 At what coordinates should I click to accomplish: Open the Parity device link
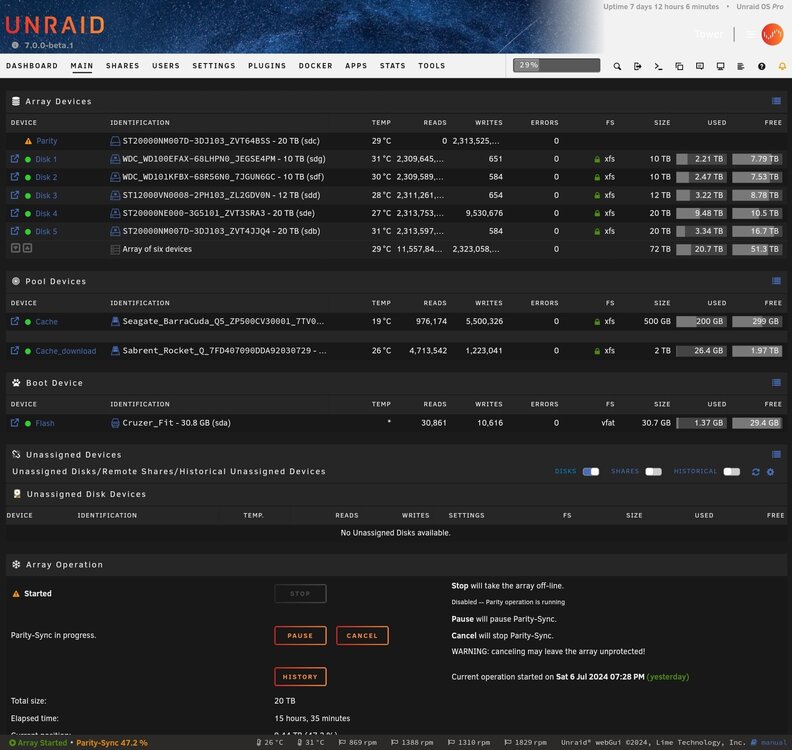point(46,141)
